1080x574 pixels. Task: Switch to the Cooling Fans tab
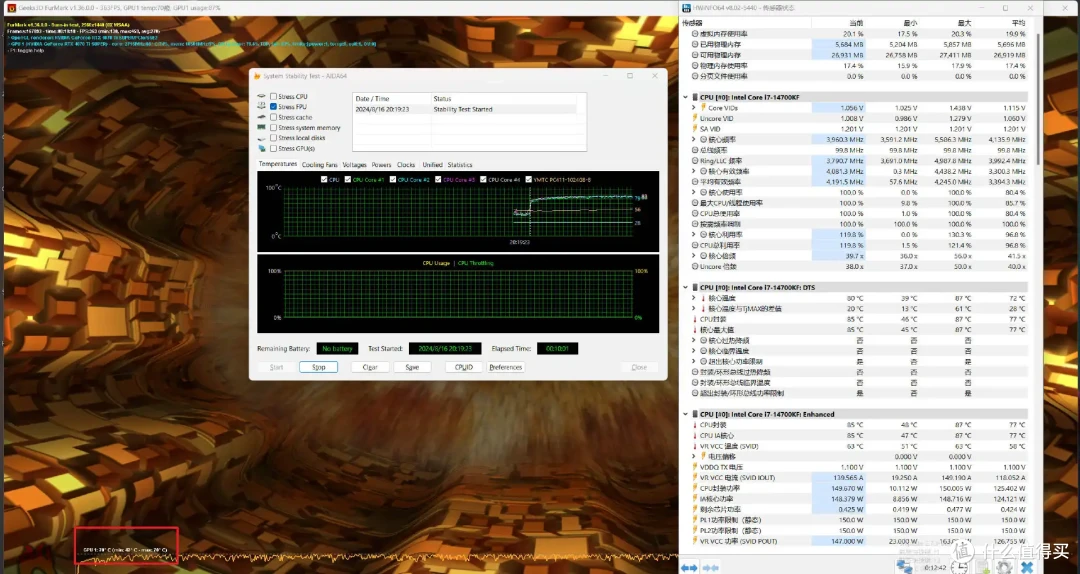point(320,165)
